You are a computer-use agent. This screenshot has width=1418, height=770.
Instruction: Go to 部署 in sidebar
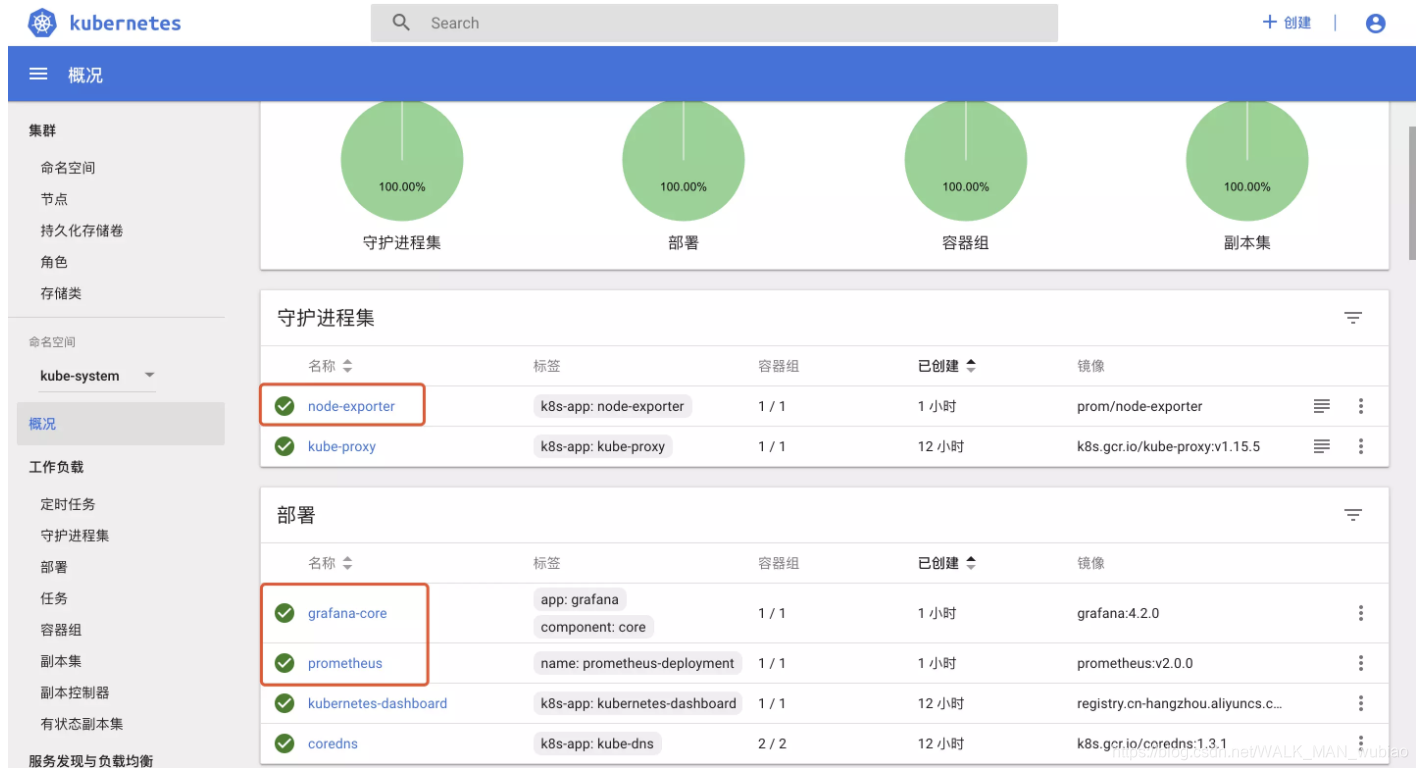click(54, 567)
